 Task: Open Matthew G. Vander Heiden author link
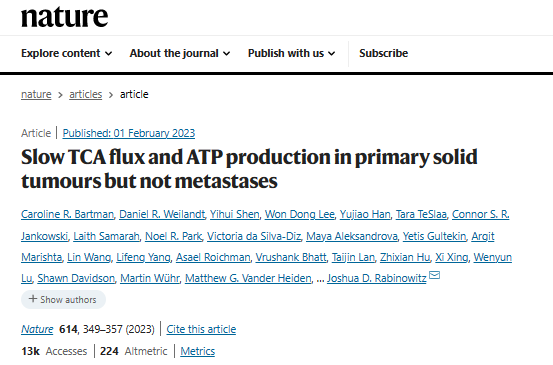[x=248, y=278]
